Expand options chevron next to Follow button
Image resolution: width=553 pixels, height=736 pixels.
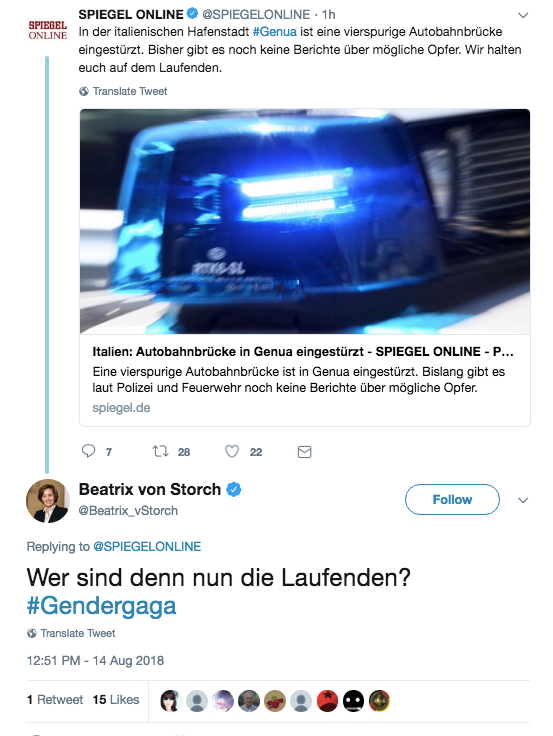click(x=523, y=500)
